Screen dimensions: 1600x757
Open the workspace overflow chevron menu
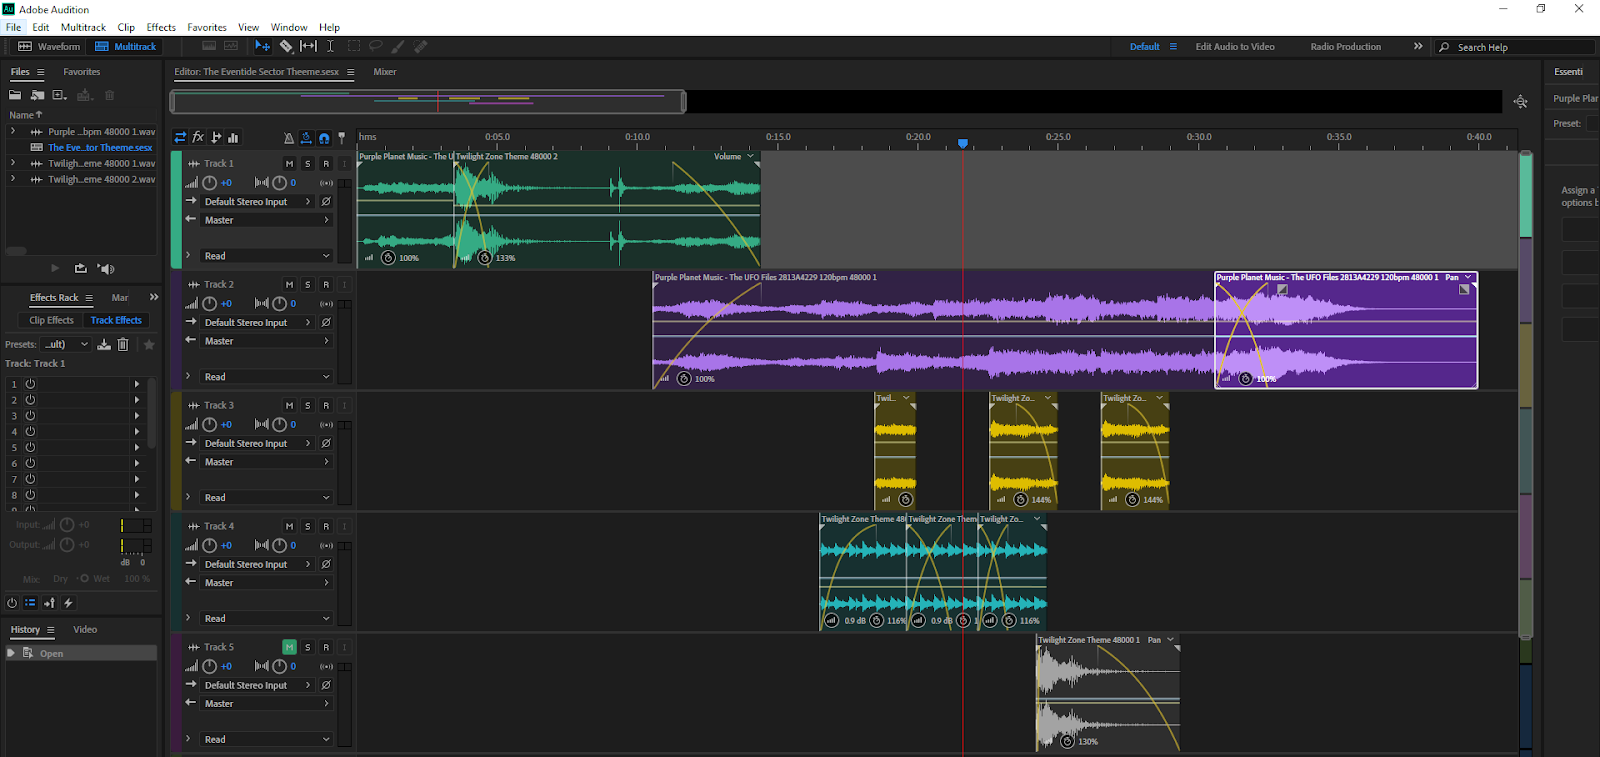click(1418, 46)
